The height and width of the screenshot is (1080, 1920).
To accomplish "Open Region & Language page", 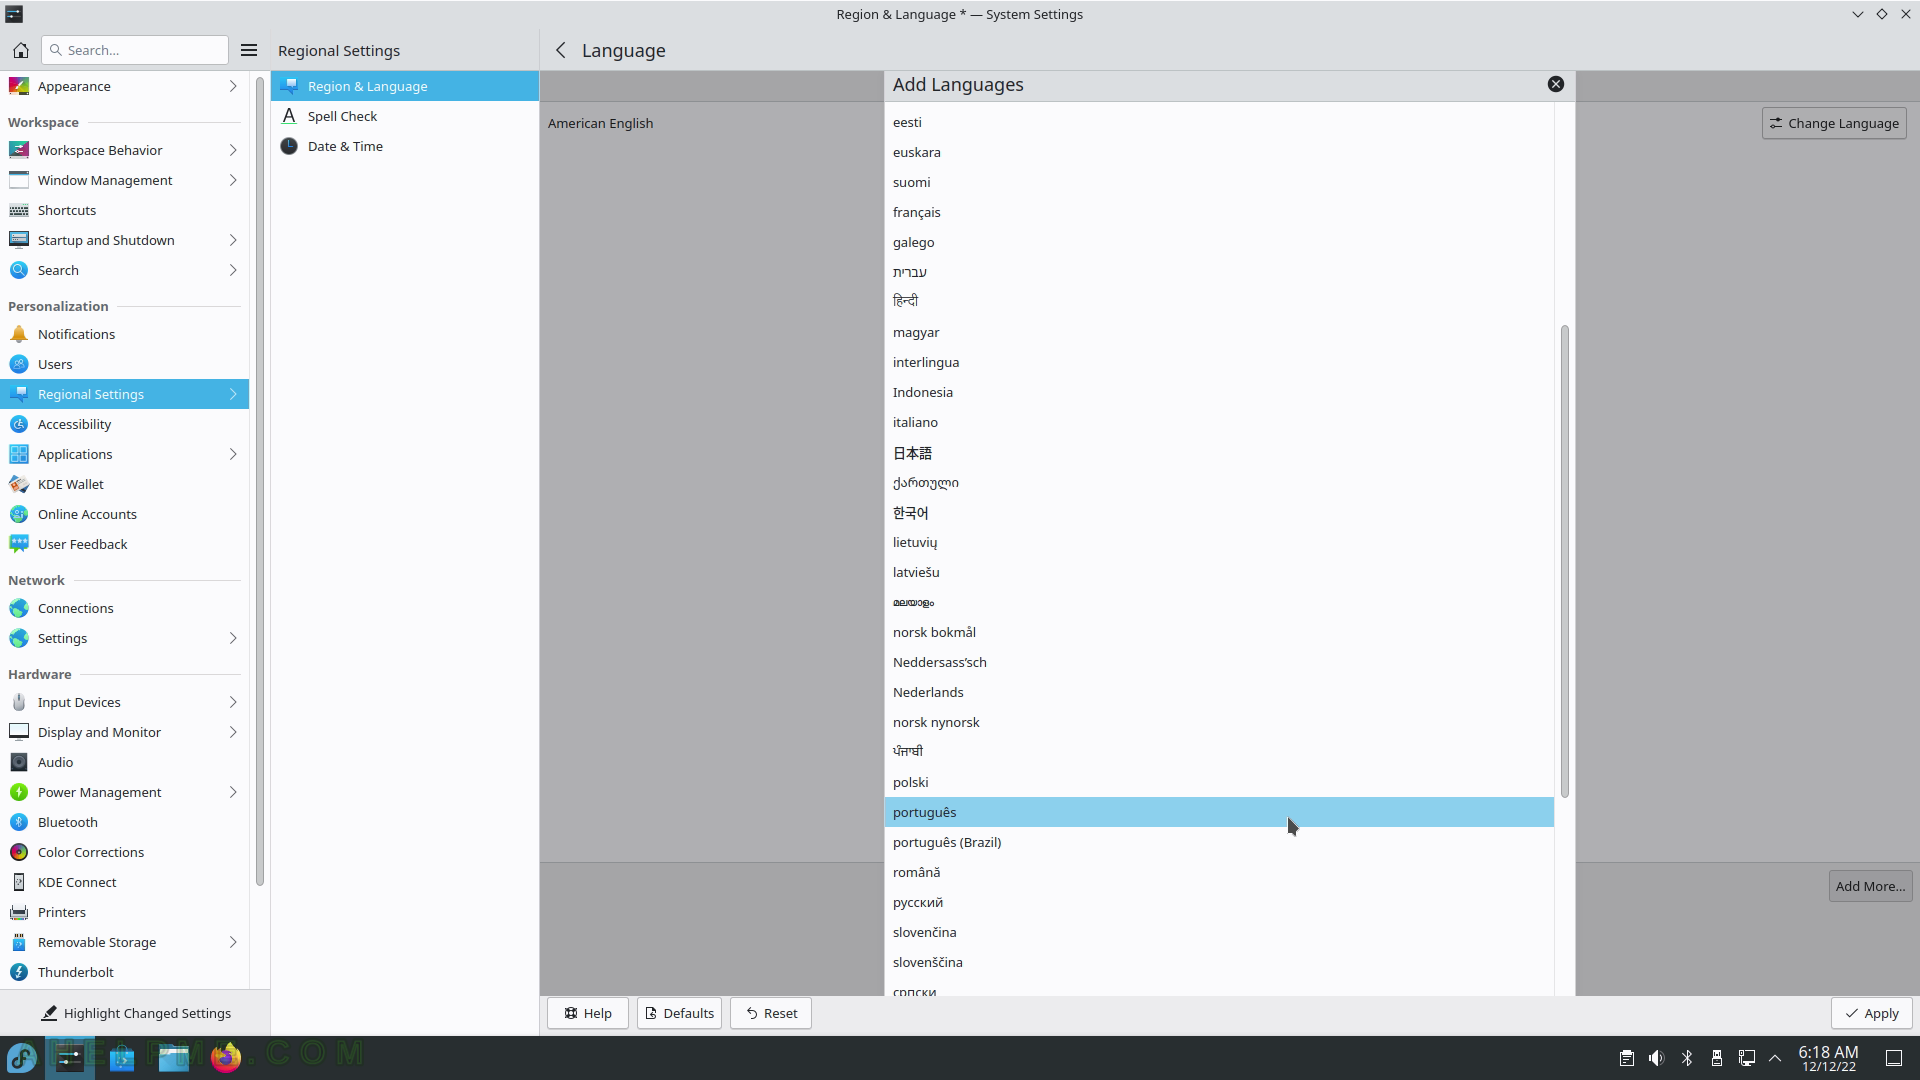I will point(405,86).
